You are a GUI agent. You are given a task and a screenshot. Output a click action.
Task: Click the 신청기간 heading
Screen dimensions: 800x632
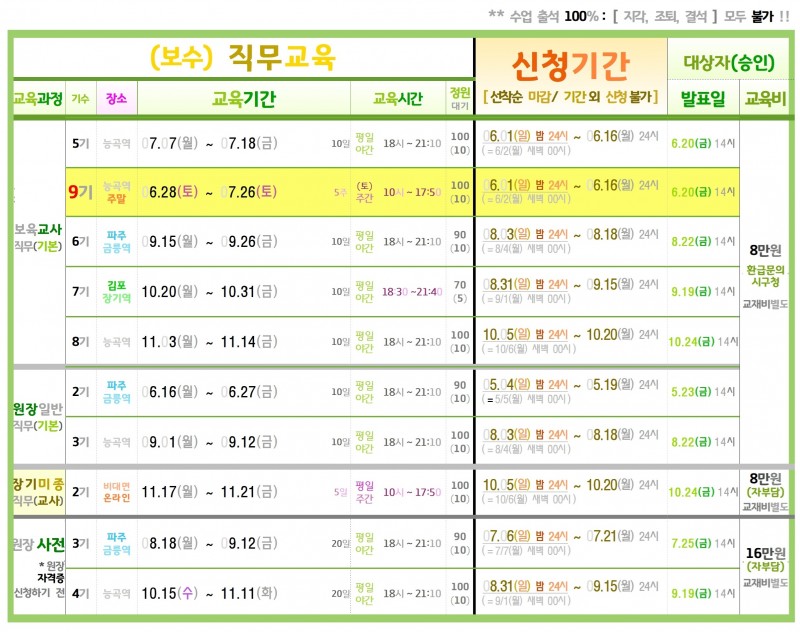[x=570, y=66]
